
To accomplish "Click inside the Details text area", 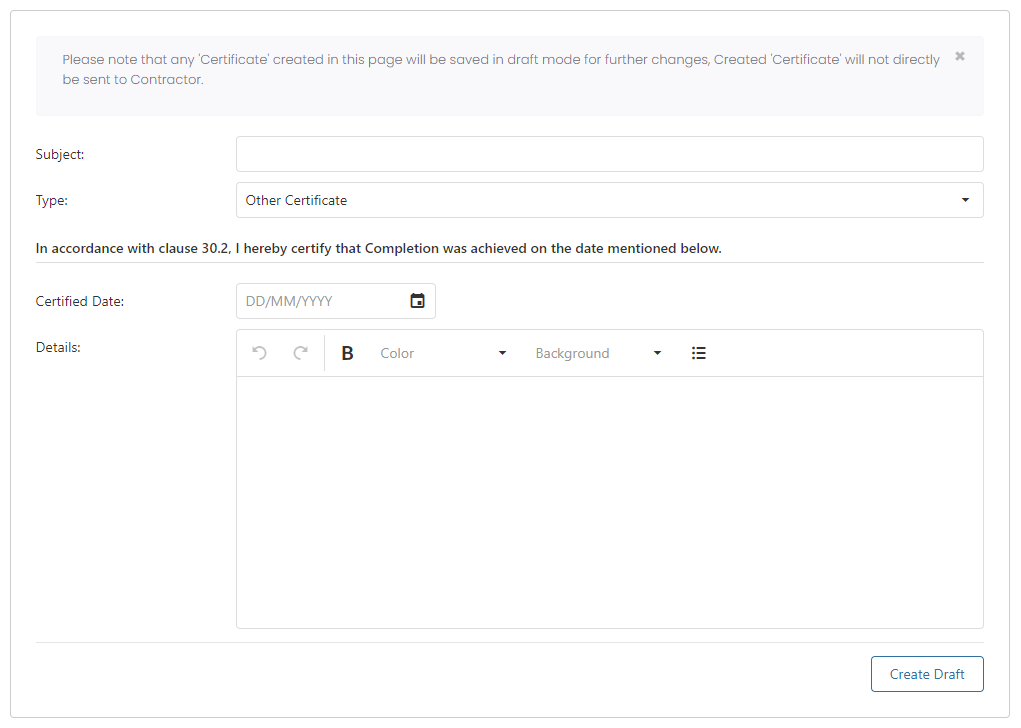I will [609, 502].
